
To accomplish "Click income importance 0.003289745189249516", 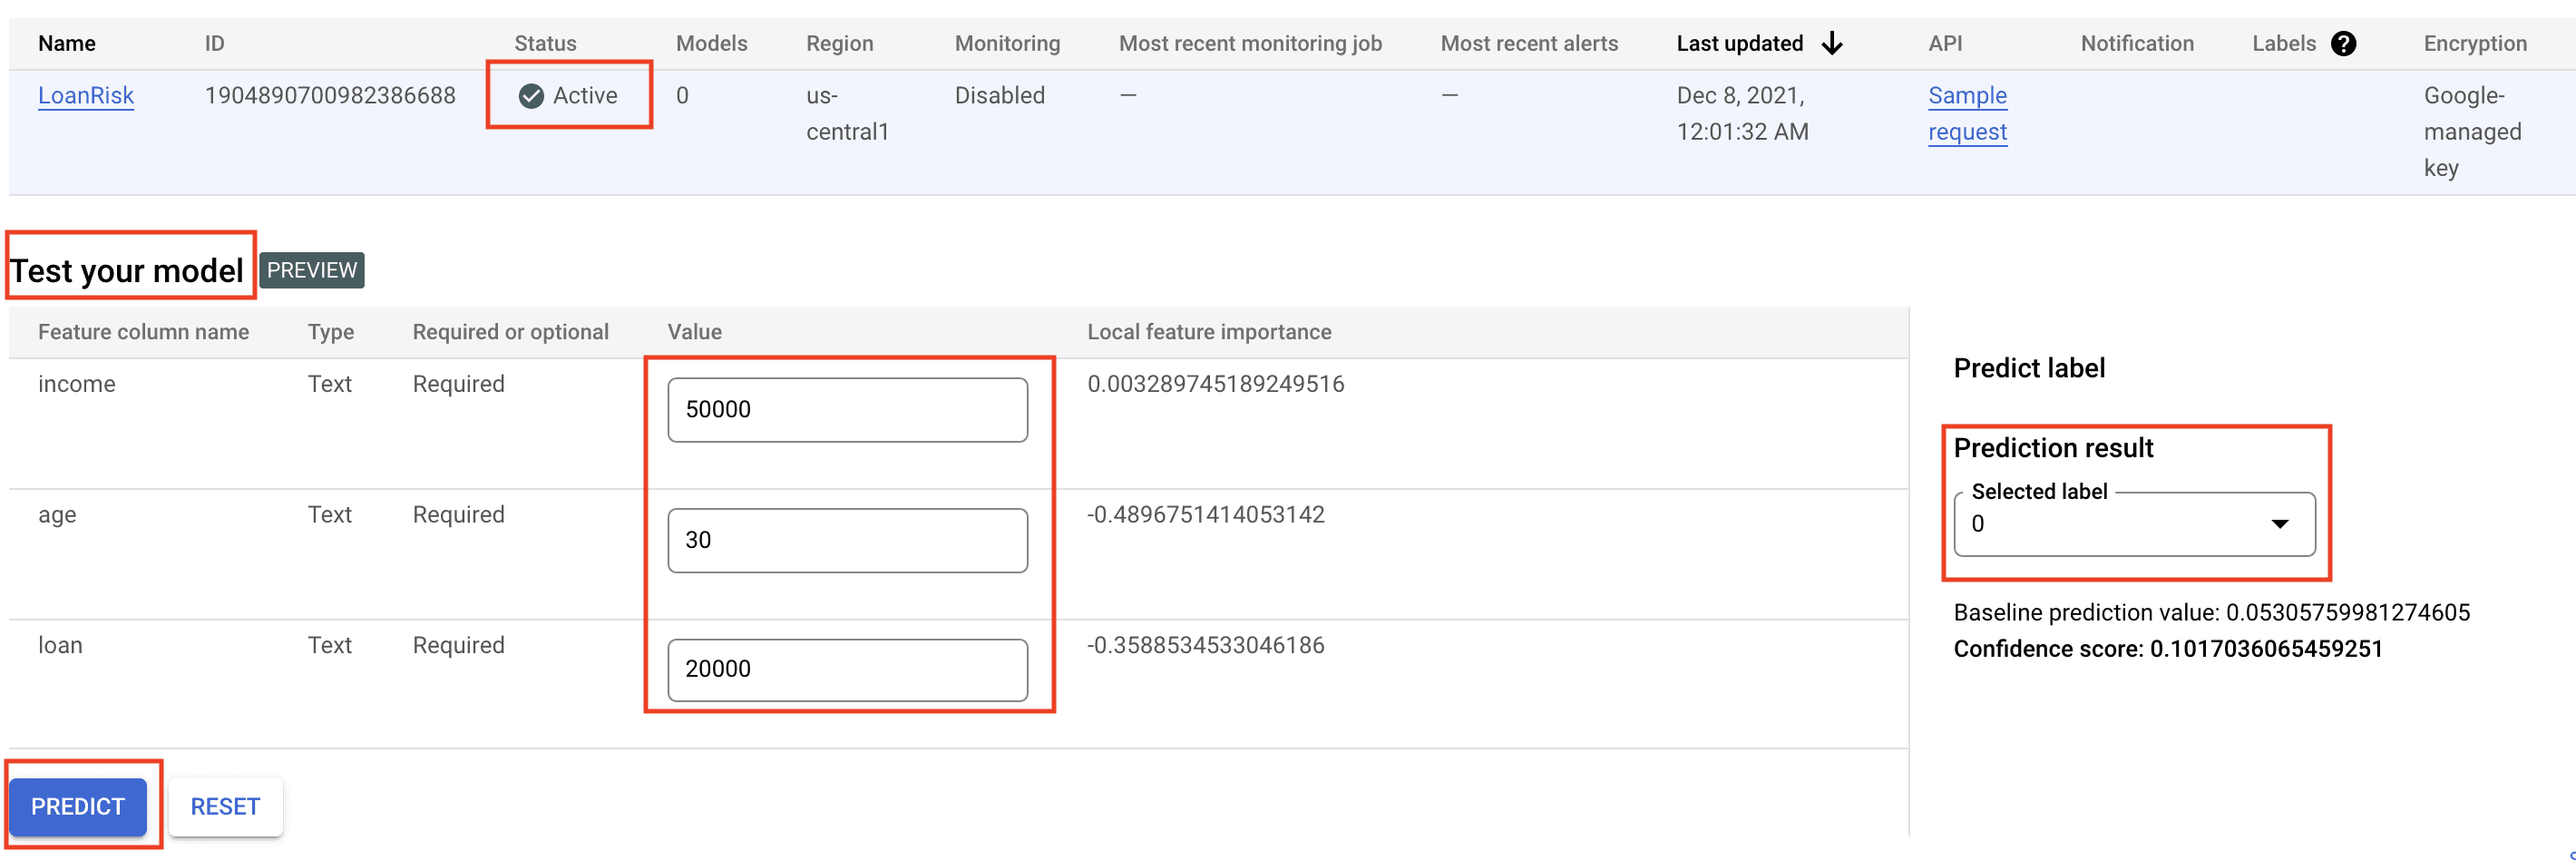I will point(1215,384).
